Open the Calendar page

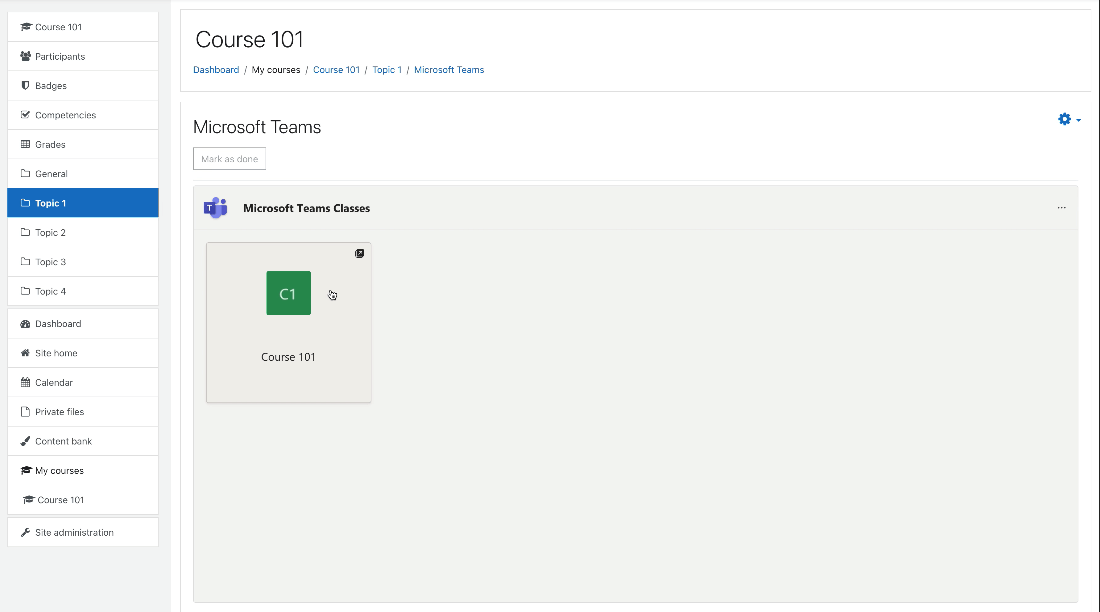tap(83, 382)
